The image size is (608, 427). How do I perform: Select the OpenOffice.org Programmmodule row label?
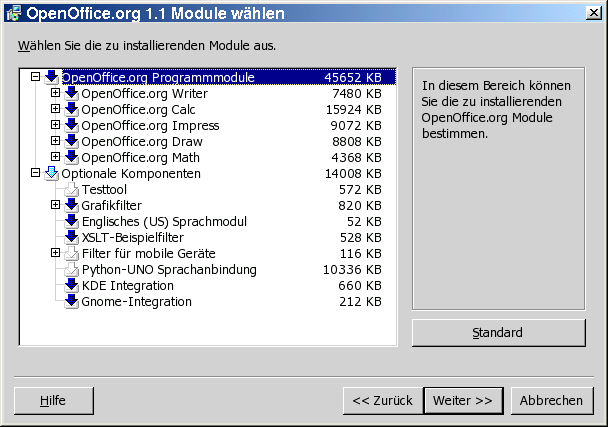coord(158,77)
